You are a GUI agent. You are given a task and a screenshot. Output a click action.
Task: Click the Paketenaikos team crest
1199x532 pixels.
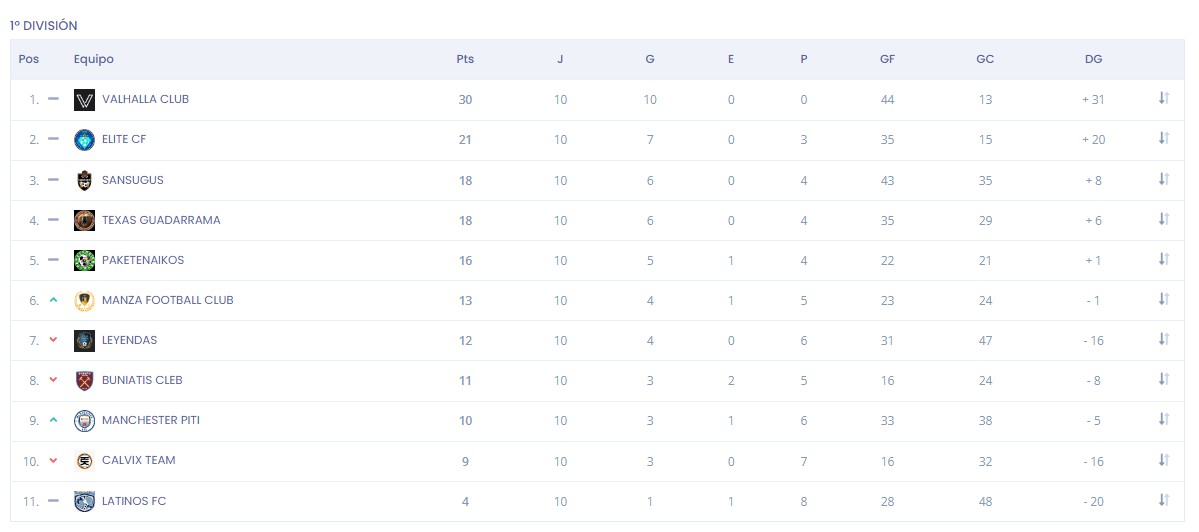pyautogui.click(x=84, y=260)
